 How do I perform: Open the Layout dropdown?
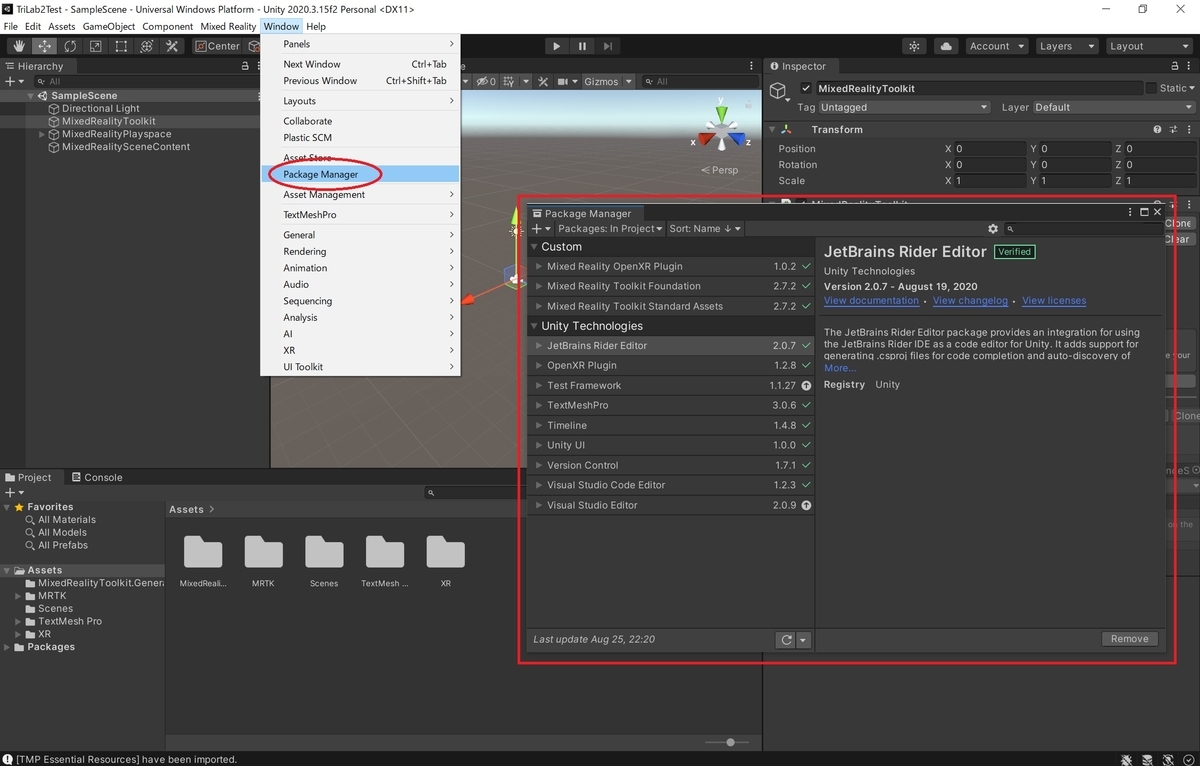(1148, 46)
